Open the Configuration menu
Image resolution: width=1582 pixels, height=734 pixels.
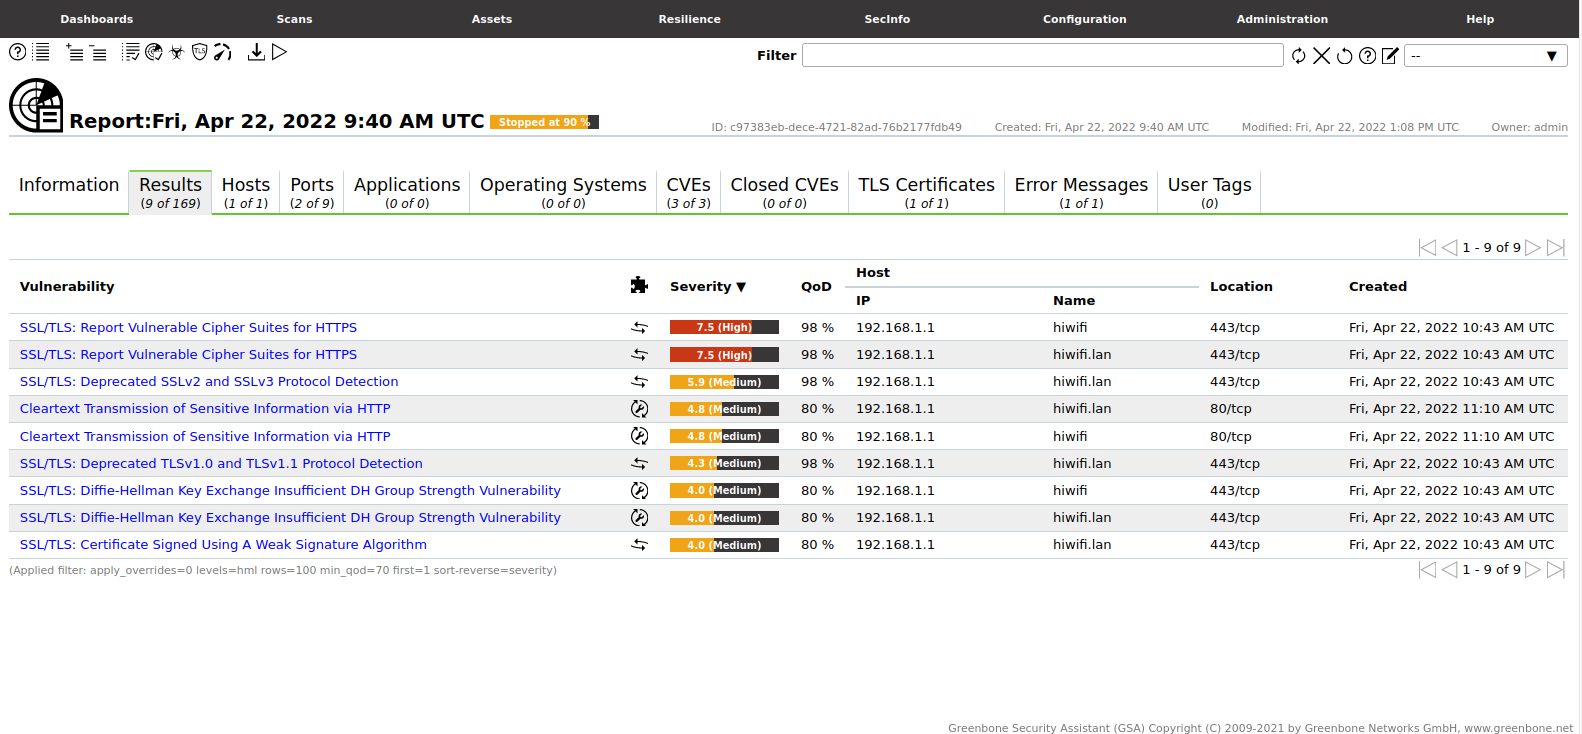coord(1085,19)
